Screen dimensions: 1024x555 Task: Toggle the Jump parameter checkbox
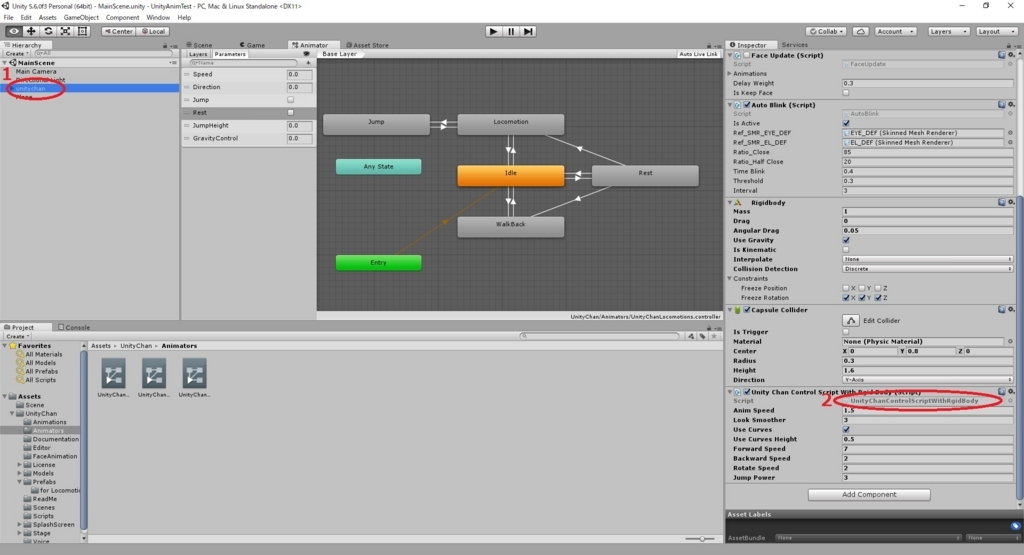point(291,100)
